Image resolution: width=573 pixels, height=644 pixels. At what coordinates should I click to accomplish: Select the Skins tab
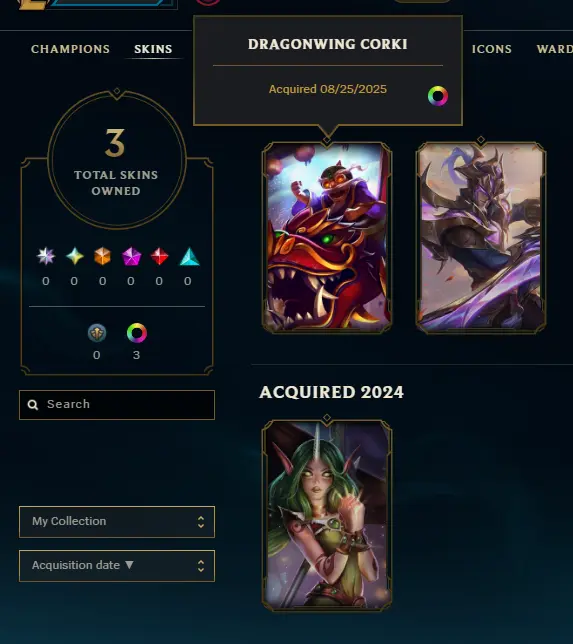point(153,49)
